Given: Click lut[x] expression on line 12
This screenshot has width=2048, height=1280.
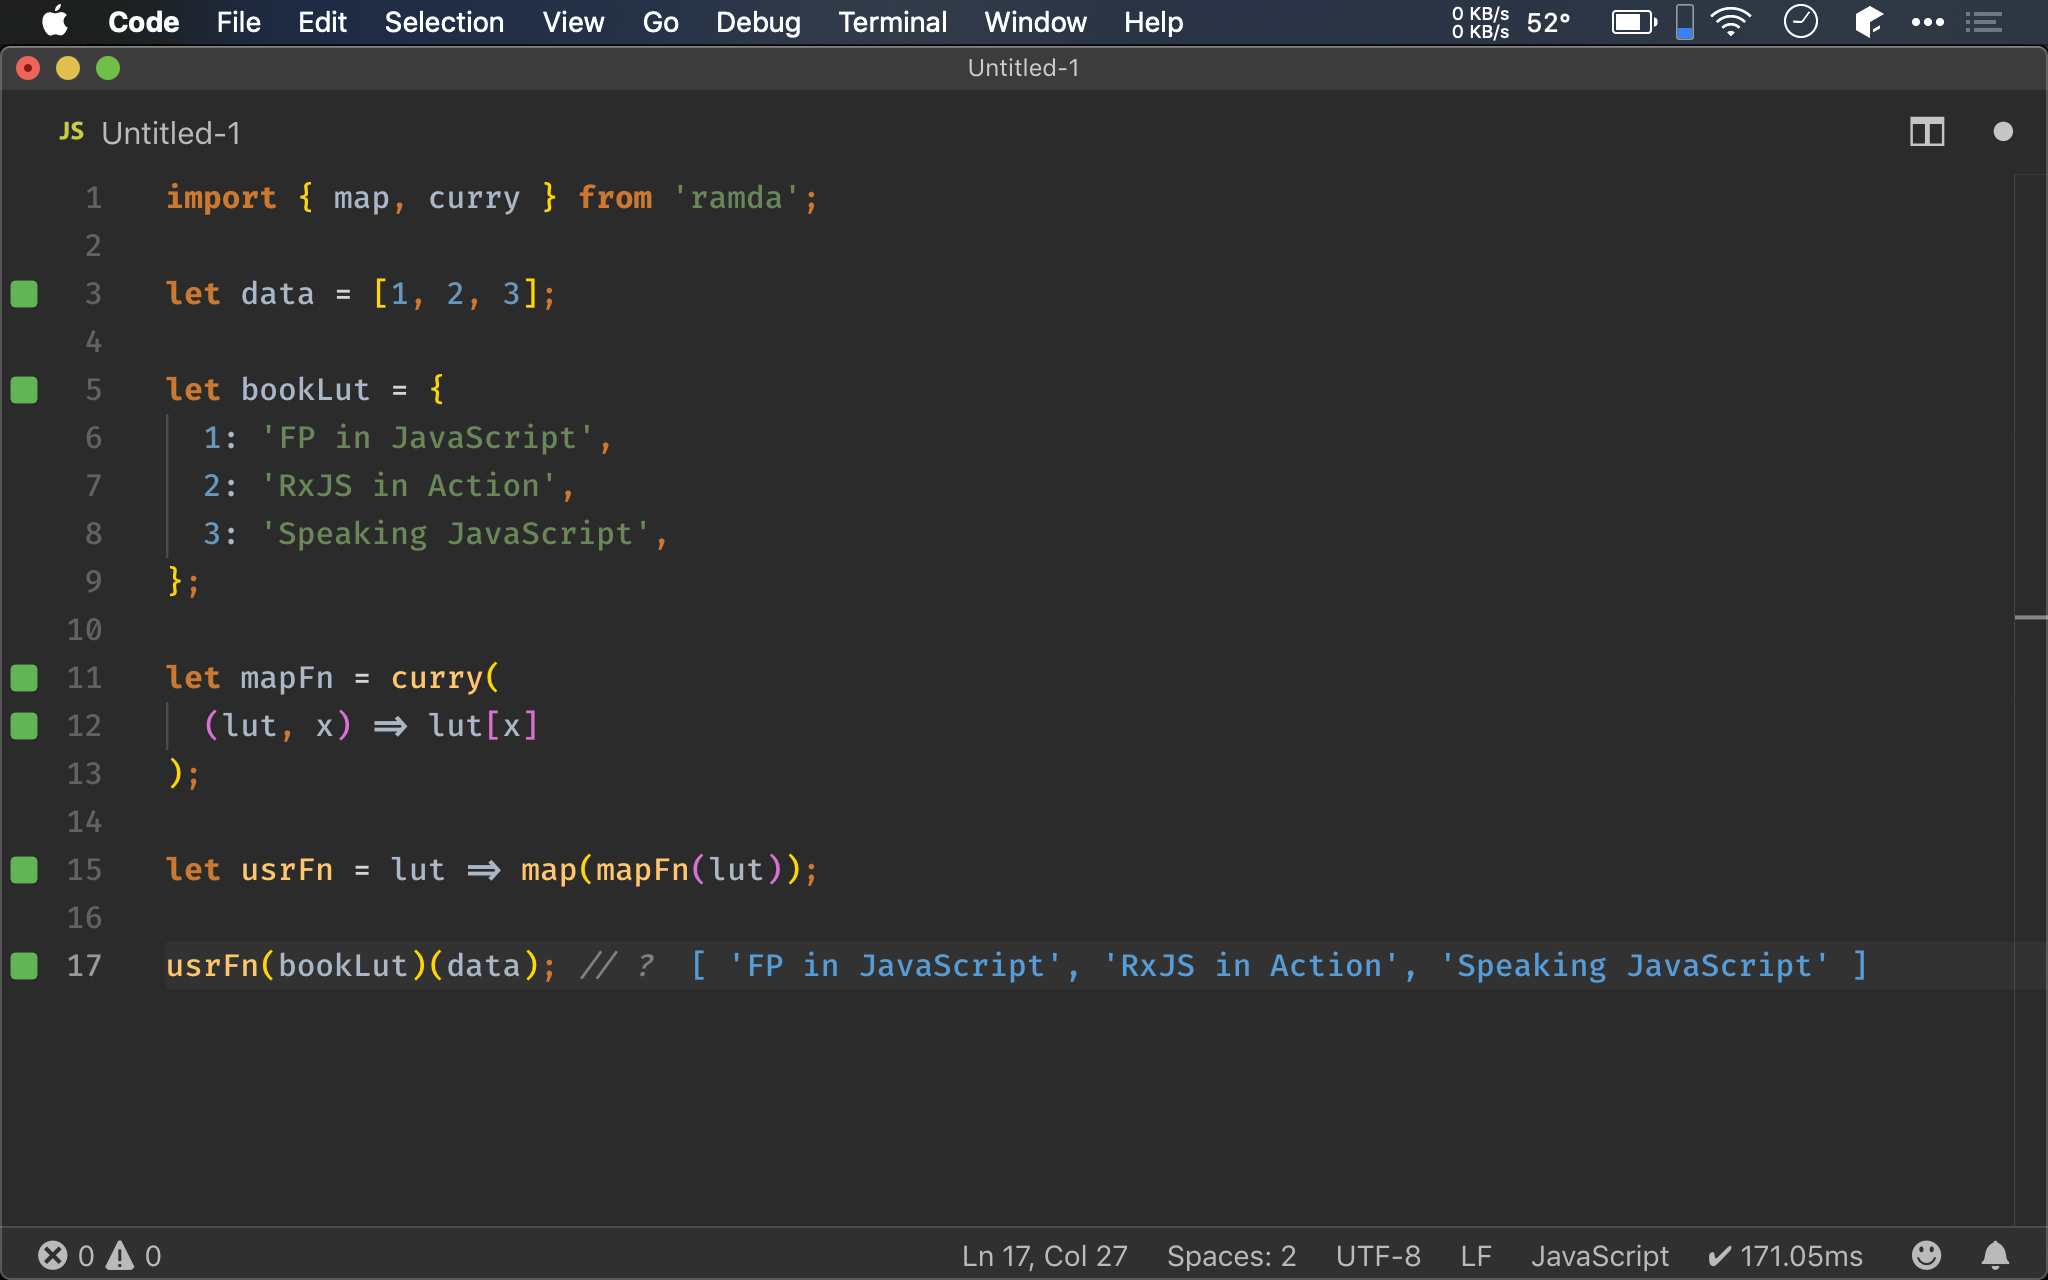Looking at the screenshot, I should (x=483, y=726).
